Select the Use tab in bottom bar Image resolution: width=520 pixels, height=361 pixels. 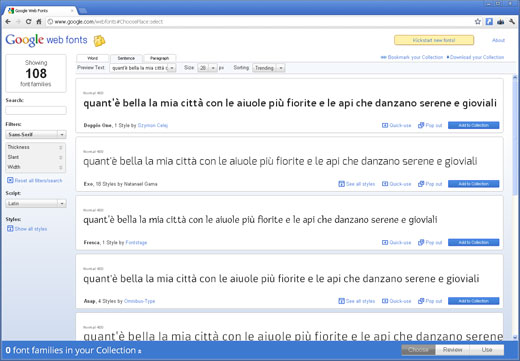487,350
